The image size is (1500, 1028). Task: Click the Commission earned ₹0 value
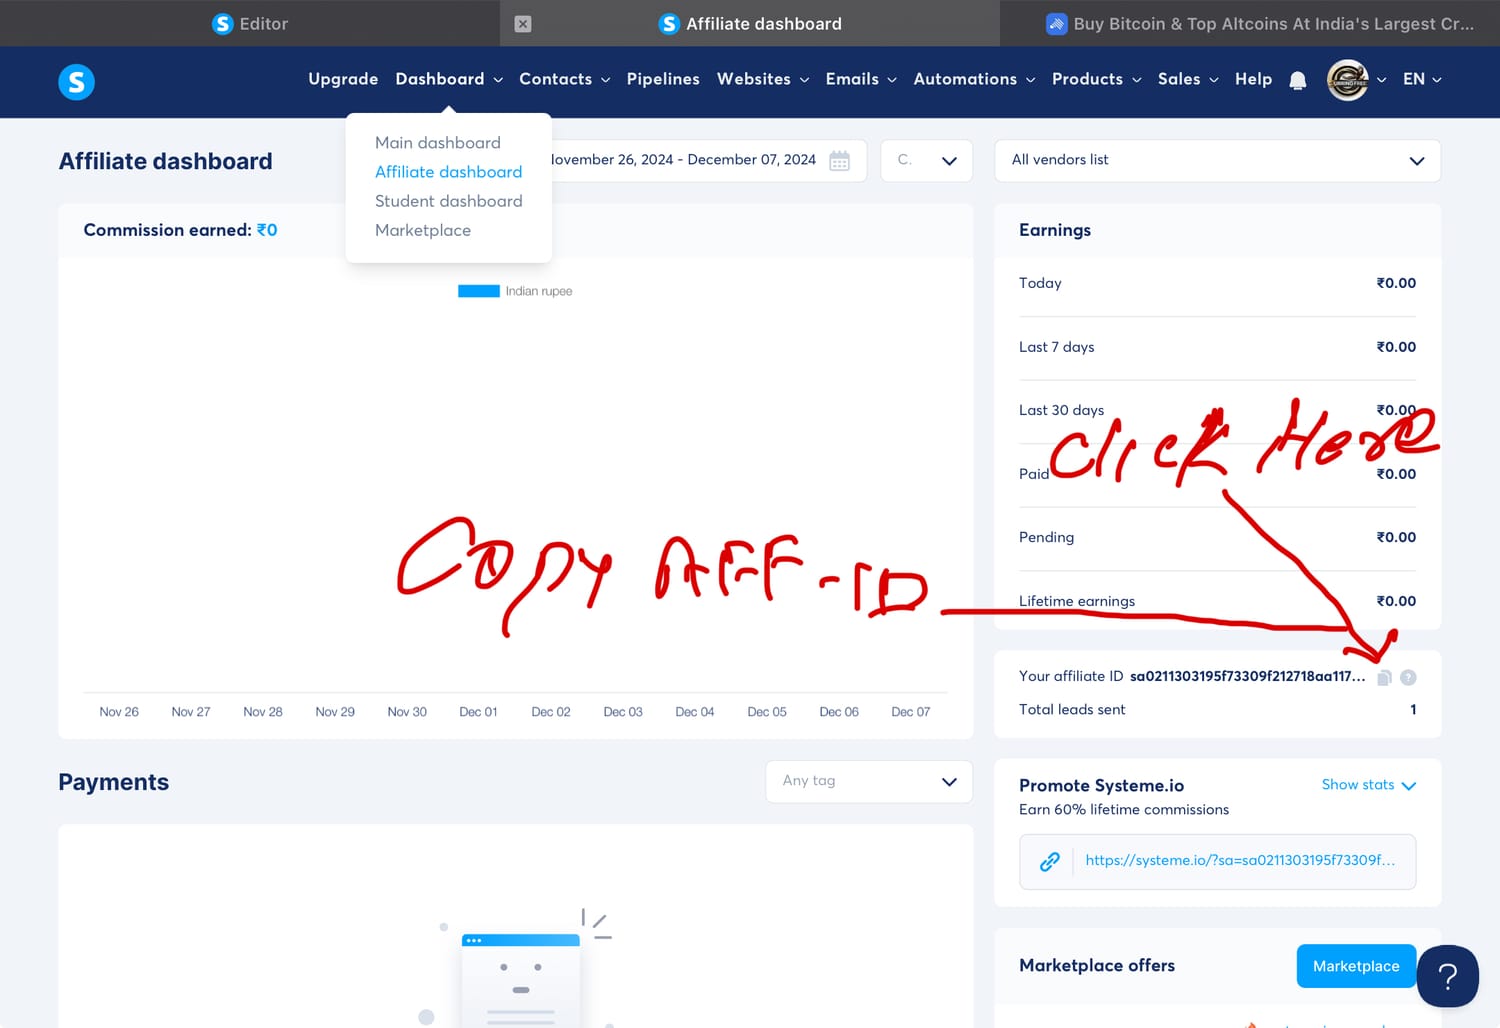point(267,230)
